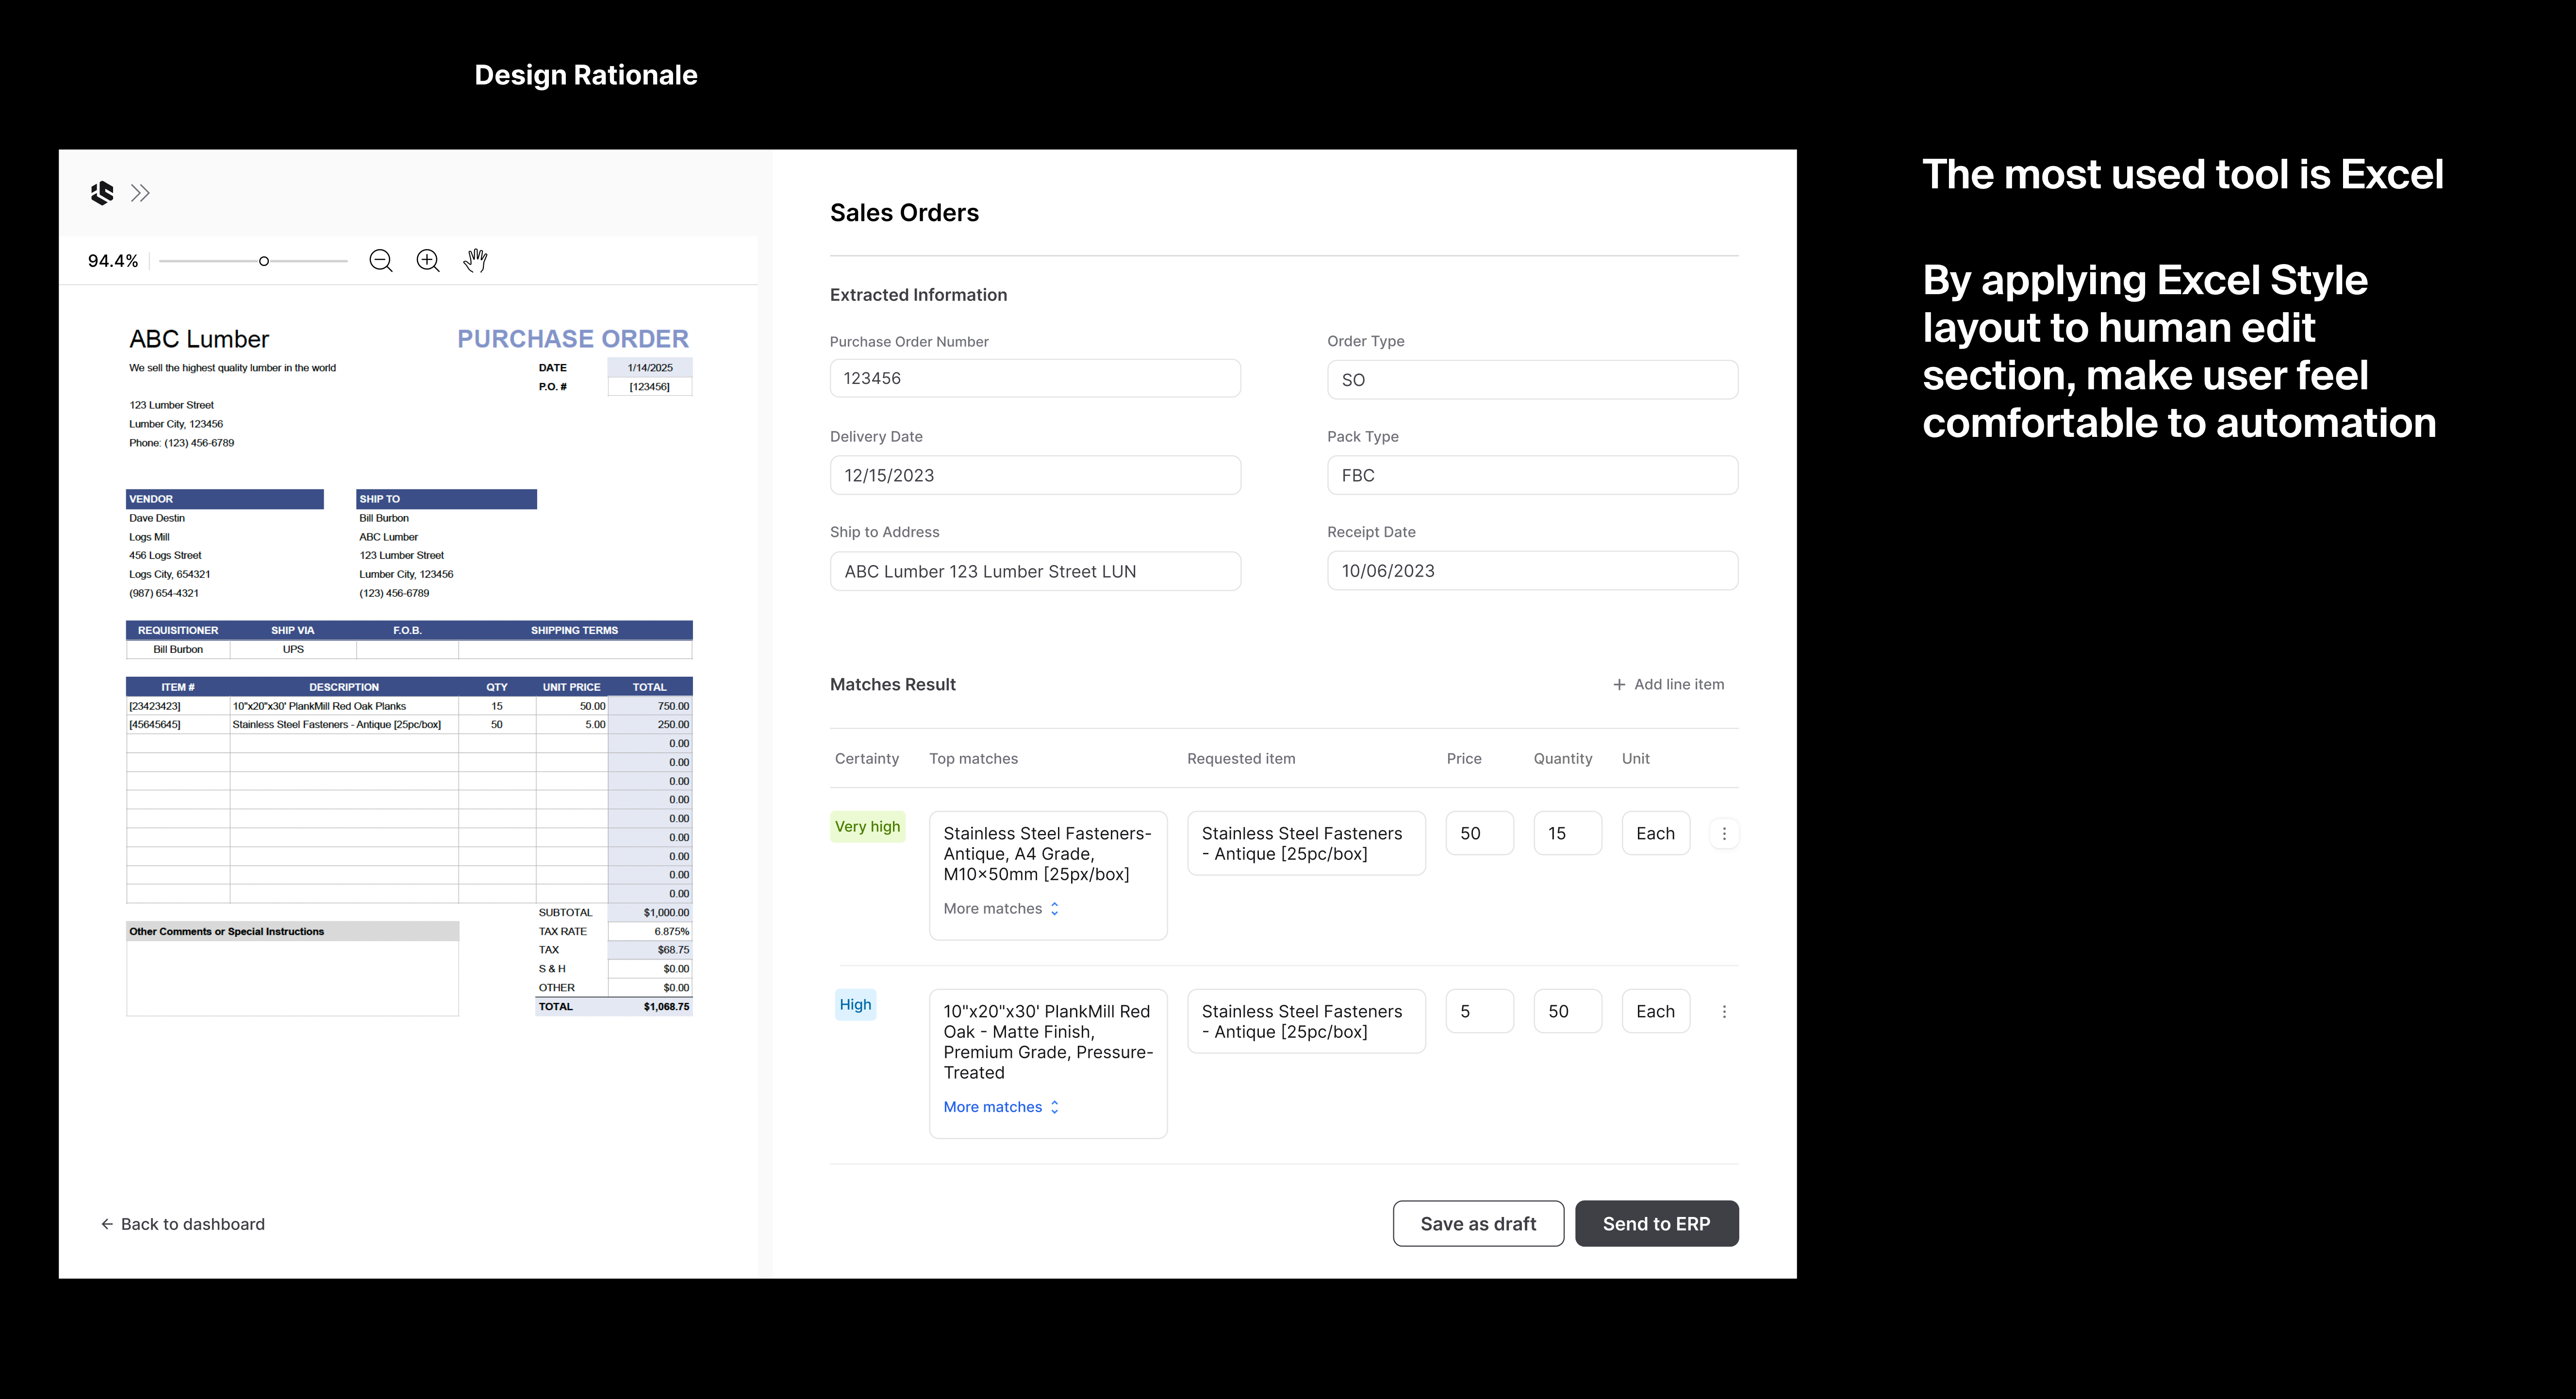The height and width of the screenshot is (1399, 2576).
Task: Click the back arrow to dashboard
Action: pyautogui.click(x=107, y=1224)
